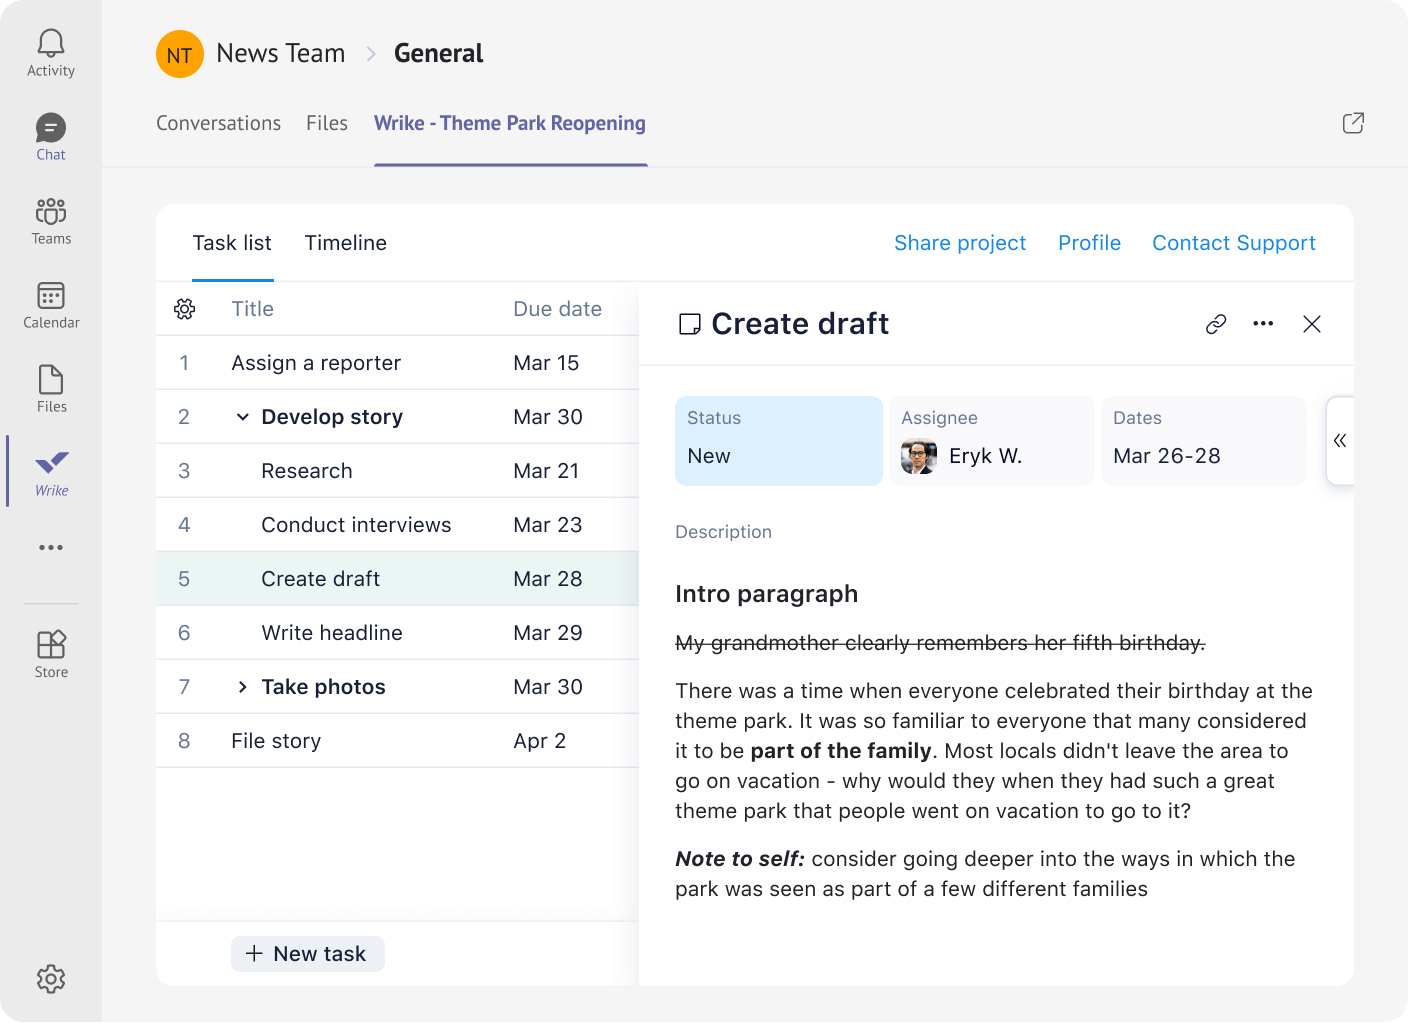Click the Share project link
Image resolution: width=1408 pixels, height=1024 pixels.
pyautogui.click(x=959, y=243)
